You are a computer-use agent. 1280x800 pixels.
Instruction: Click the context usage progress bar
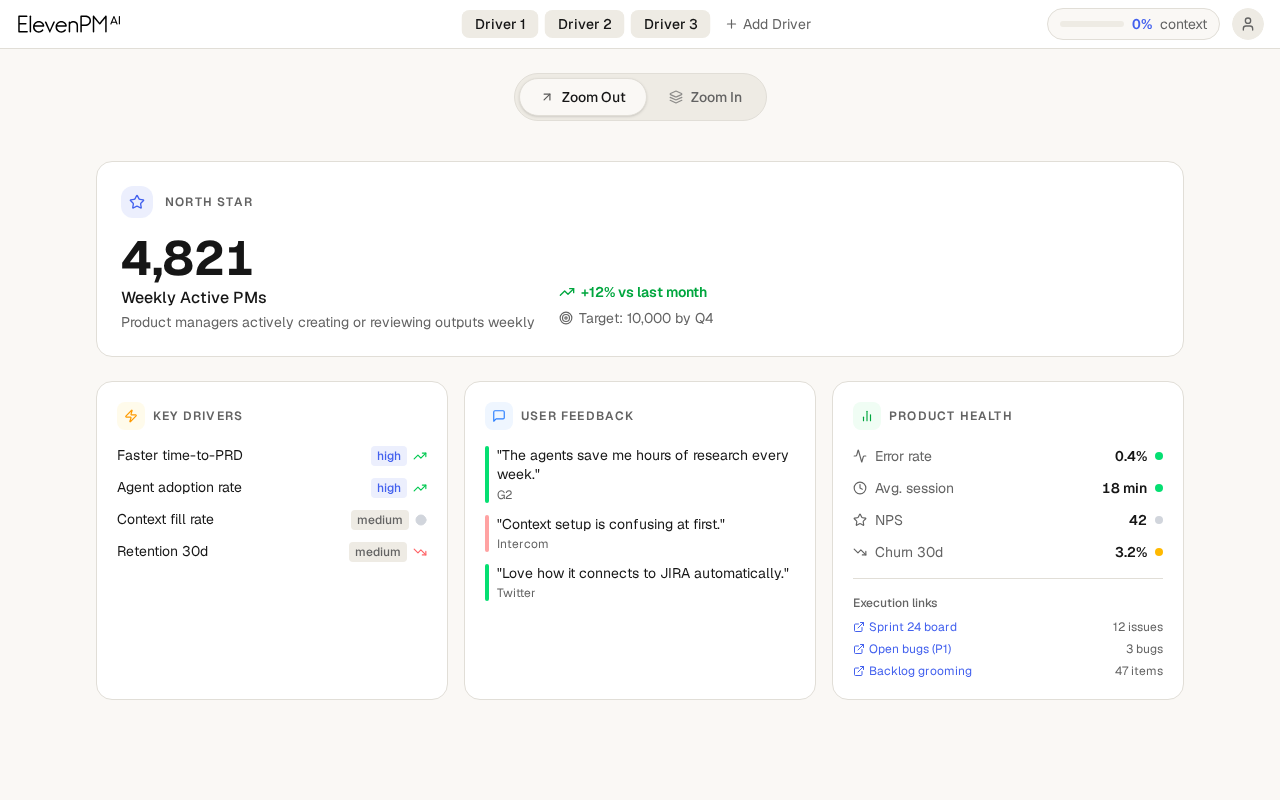(x=1092, y=24)
